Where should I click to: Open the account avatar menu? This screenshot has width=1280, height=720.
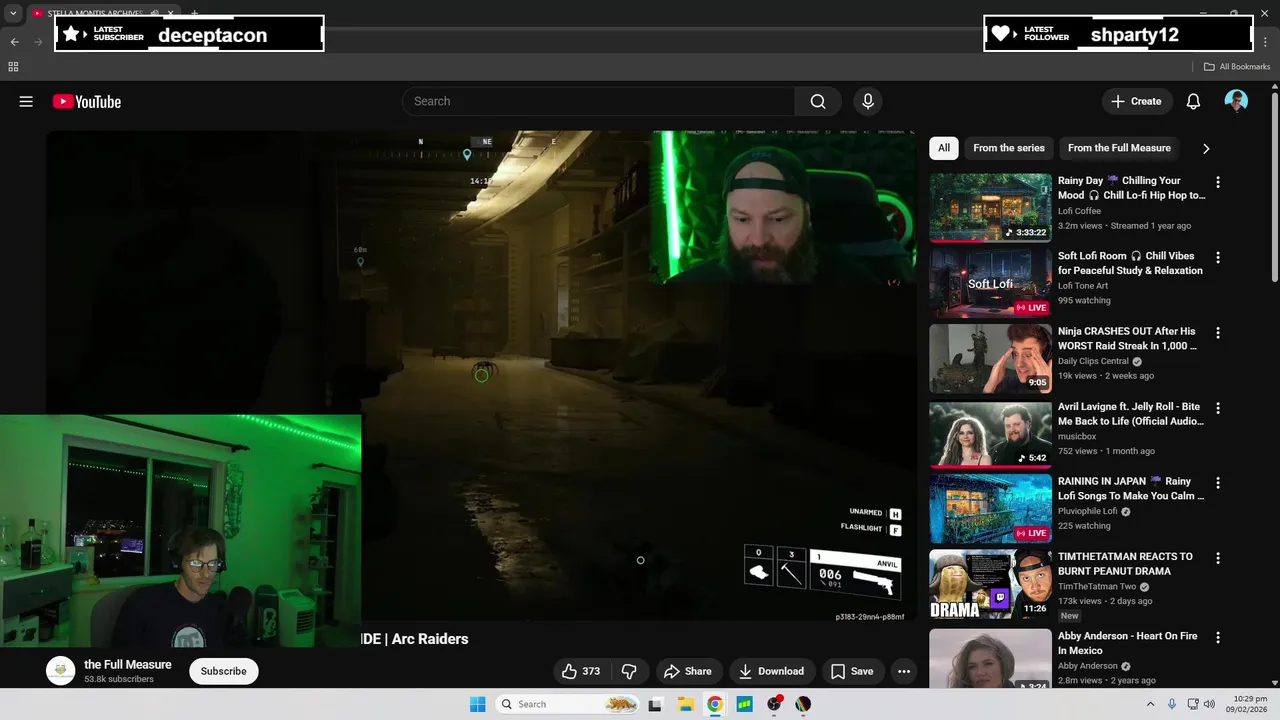pyautogui.click(x=1236, y=101)
